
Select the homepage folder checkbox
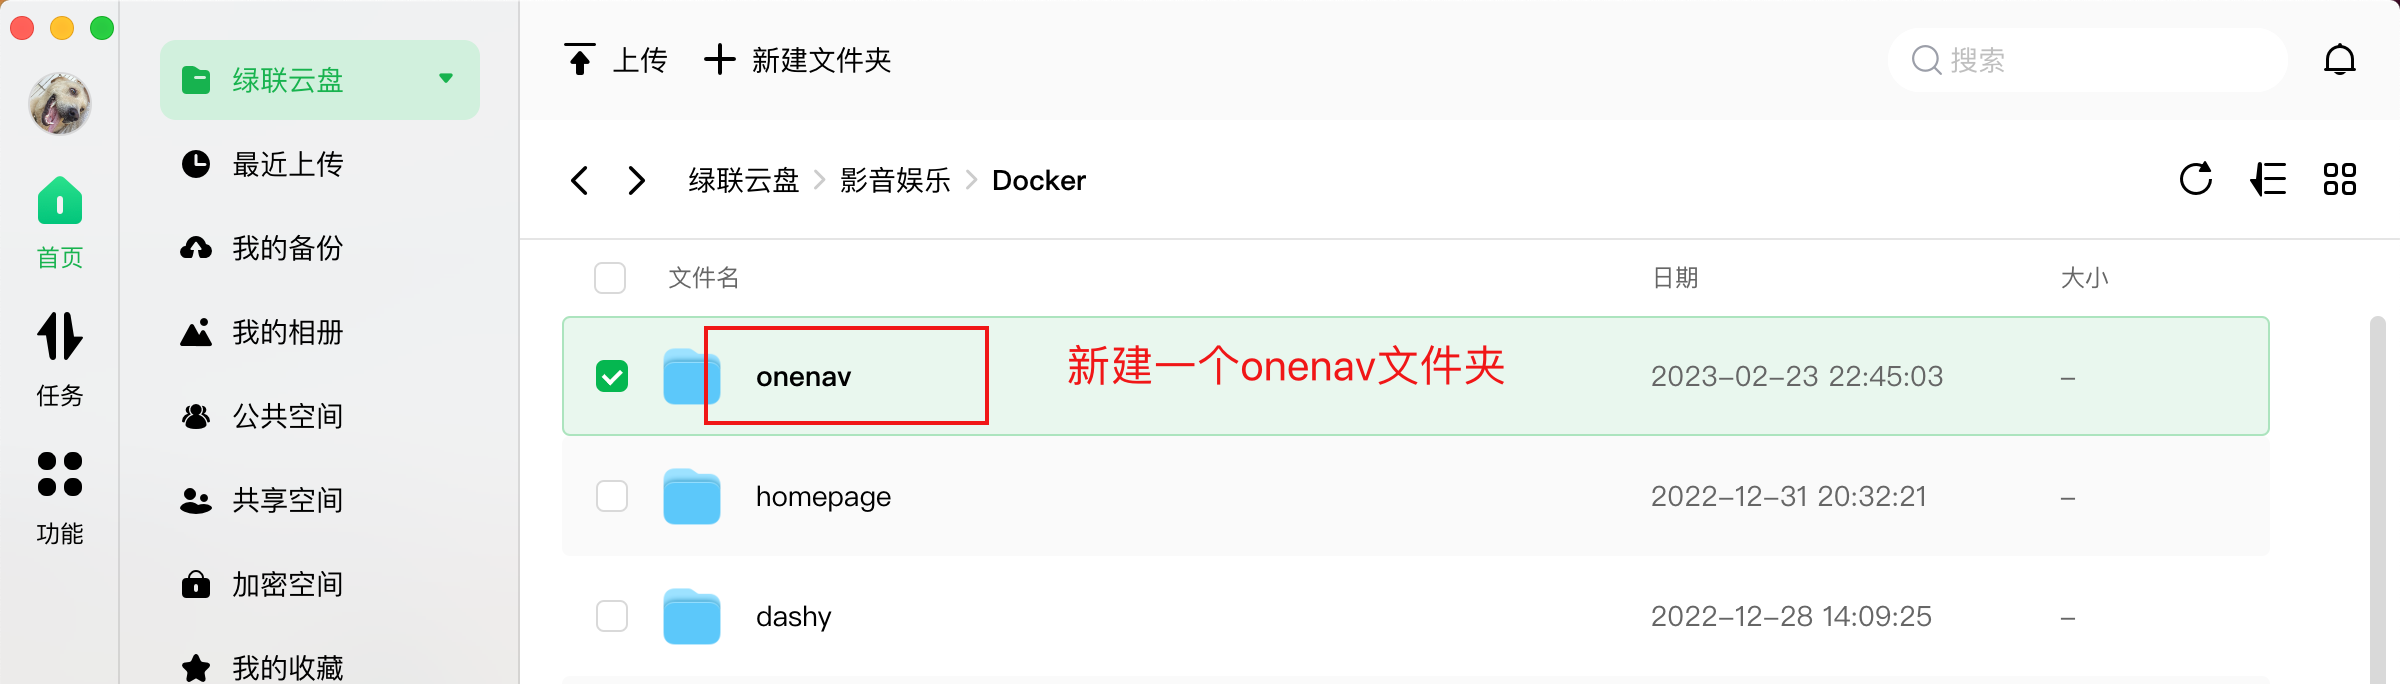tap(610, 496)
